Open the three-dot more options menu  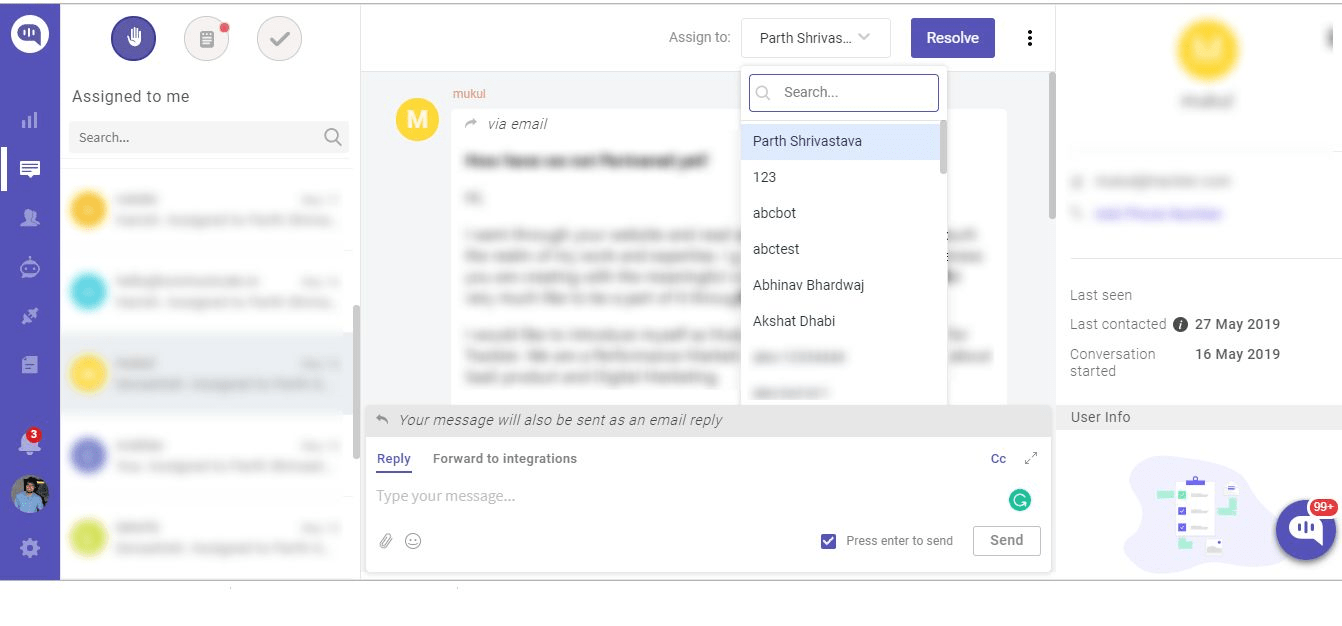click(1030, 38)
